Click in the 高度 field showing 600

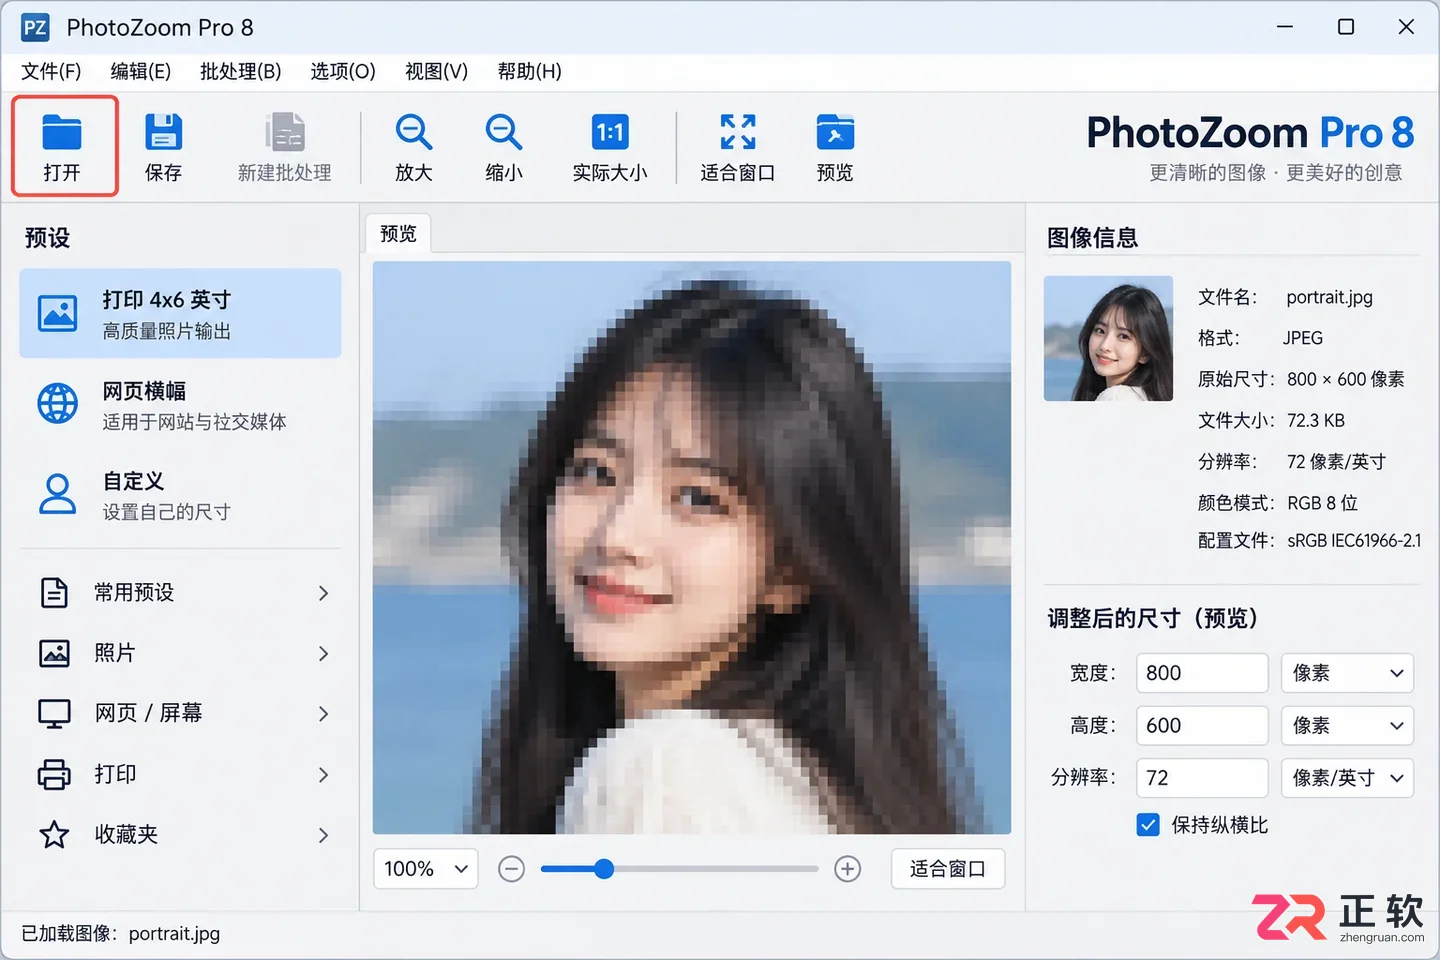[1202, 725]
